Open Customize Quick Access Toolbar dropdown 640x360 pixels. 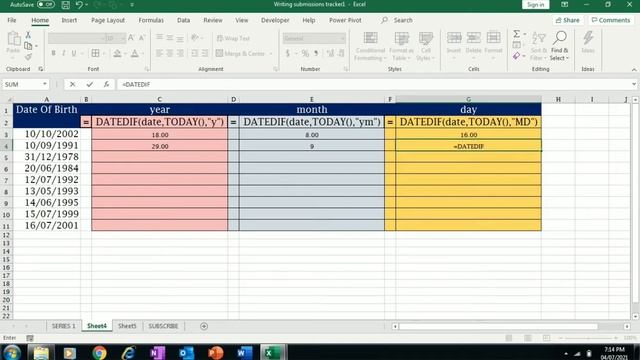[x=132, y=5]
